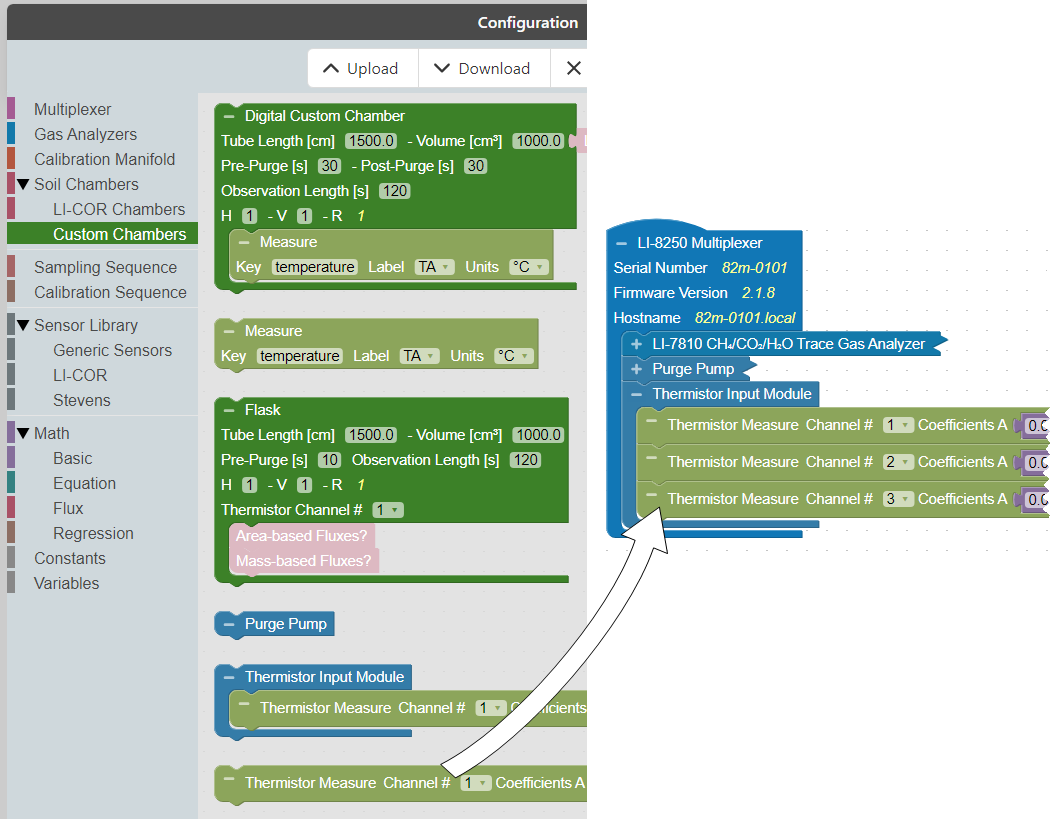Collapse the Sensor Library category triangle
The height and width of the screenshot is (819, 1060).
coord(23,326)
